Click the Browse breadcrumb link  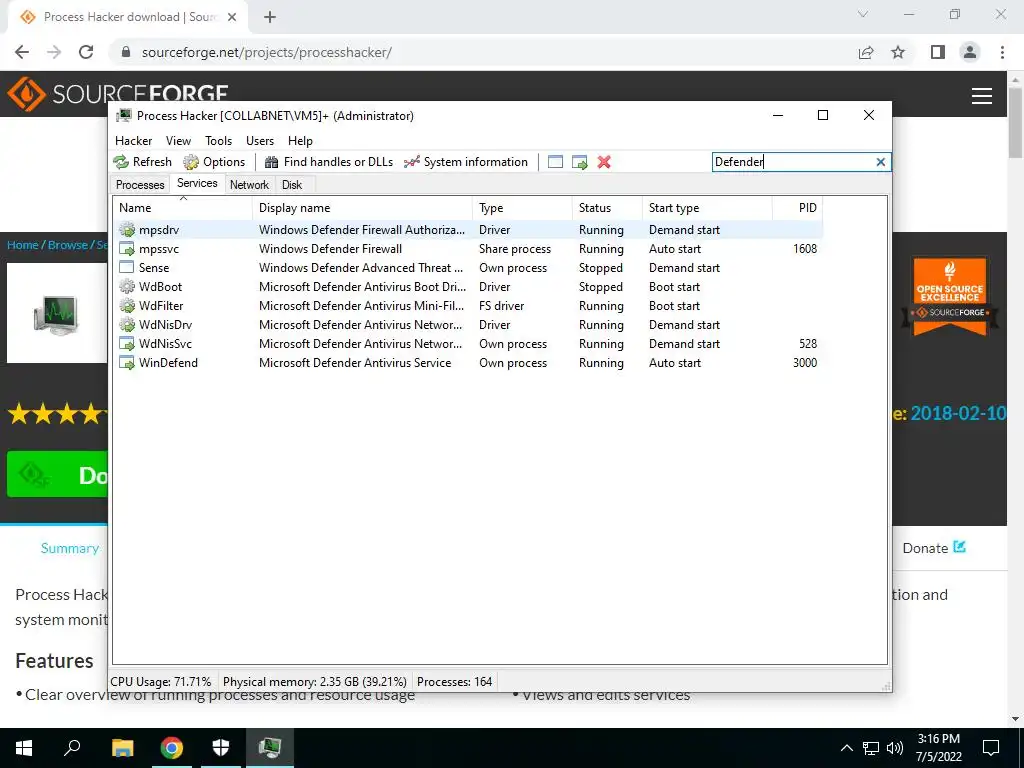click(x=67, y=245)
